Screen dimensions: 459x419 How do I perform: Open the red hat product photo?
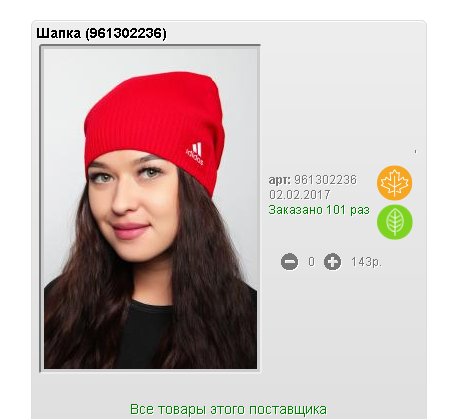tap(150, 208)
